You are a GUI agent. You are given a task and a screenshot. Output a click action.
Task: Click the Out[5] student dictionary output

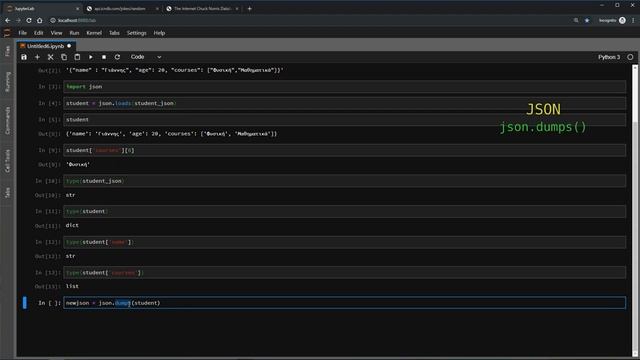pos(171,134)
